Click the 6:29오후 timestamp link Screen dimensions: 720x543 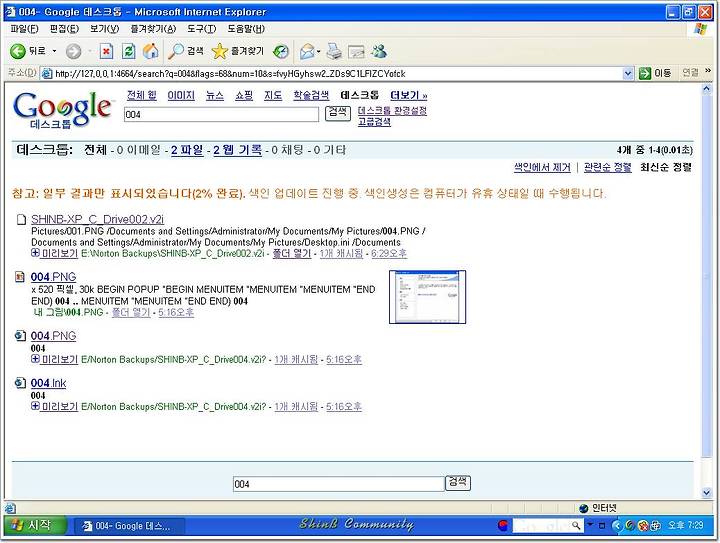point(389,253)
